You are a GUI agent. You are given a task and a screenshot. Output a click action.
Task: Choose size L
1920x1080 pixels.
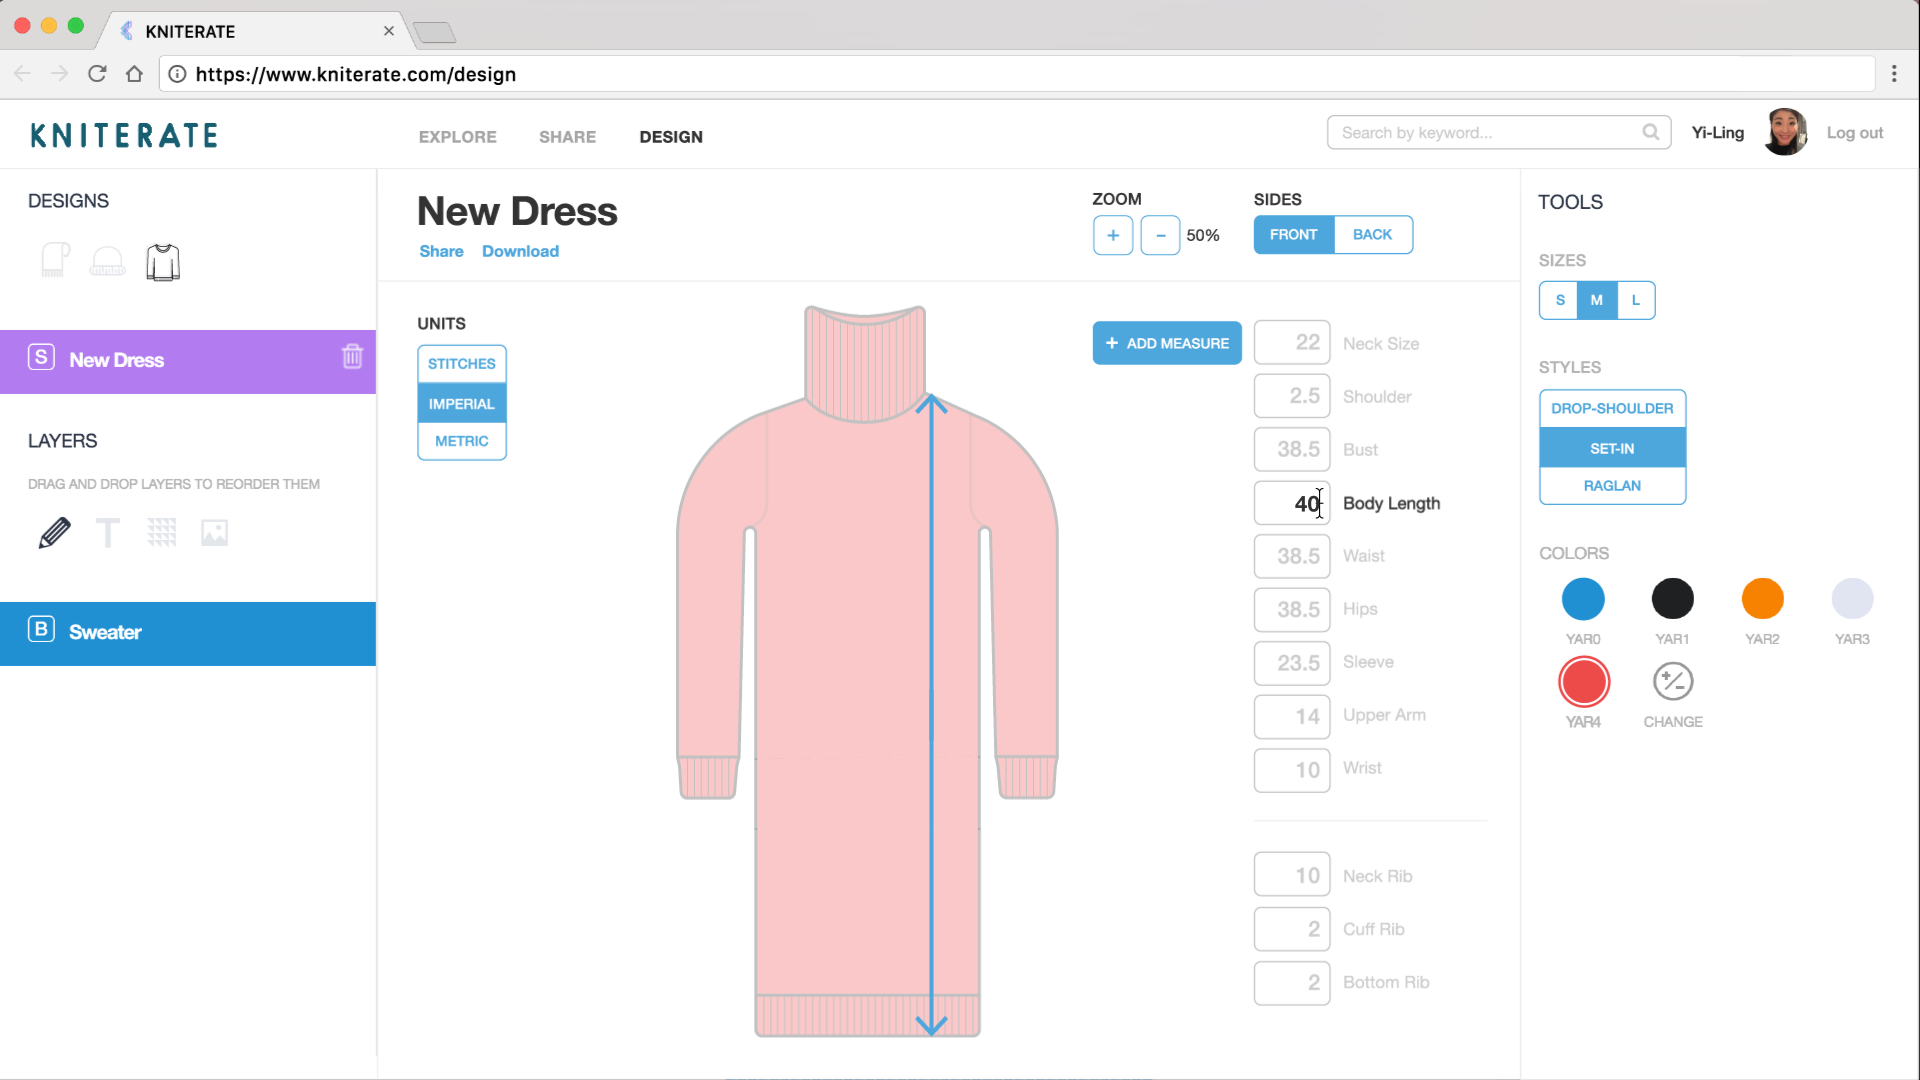(1636, 300)
